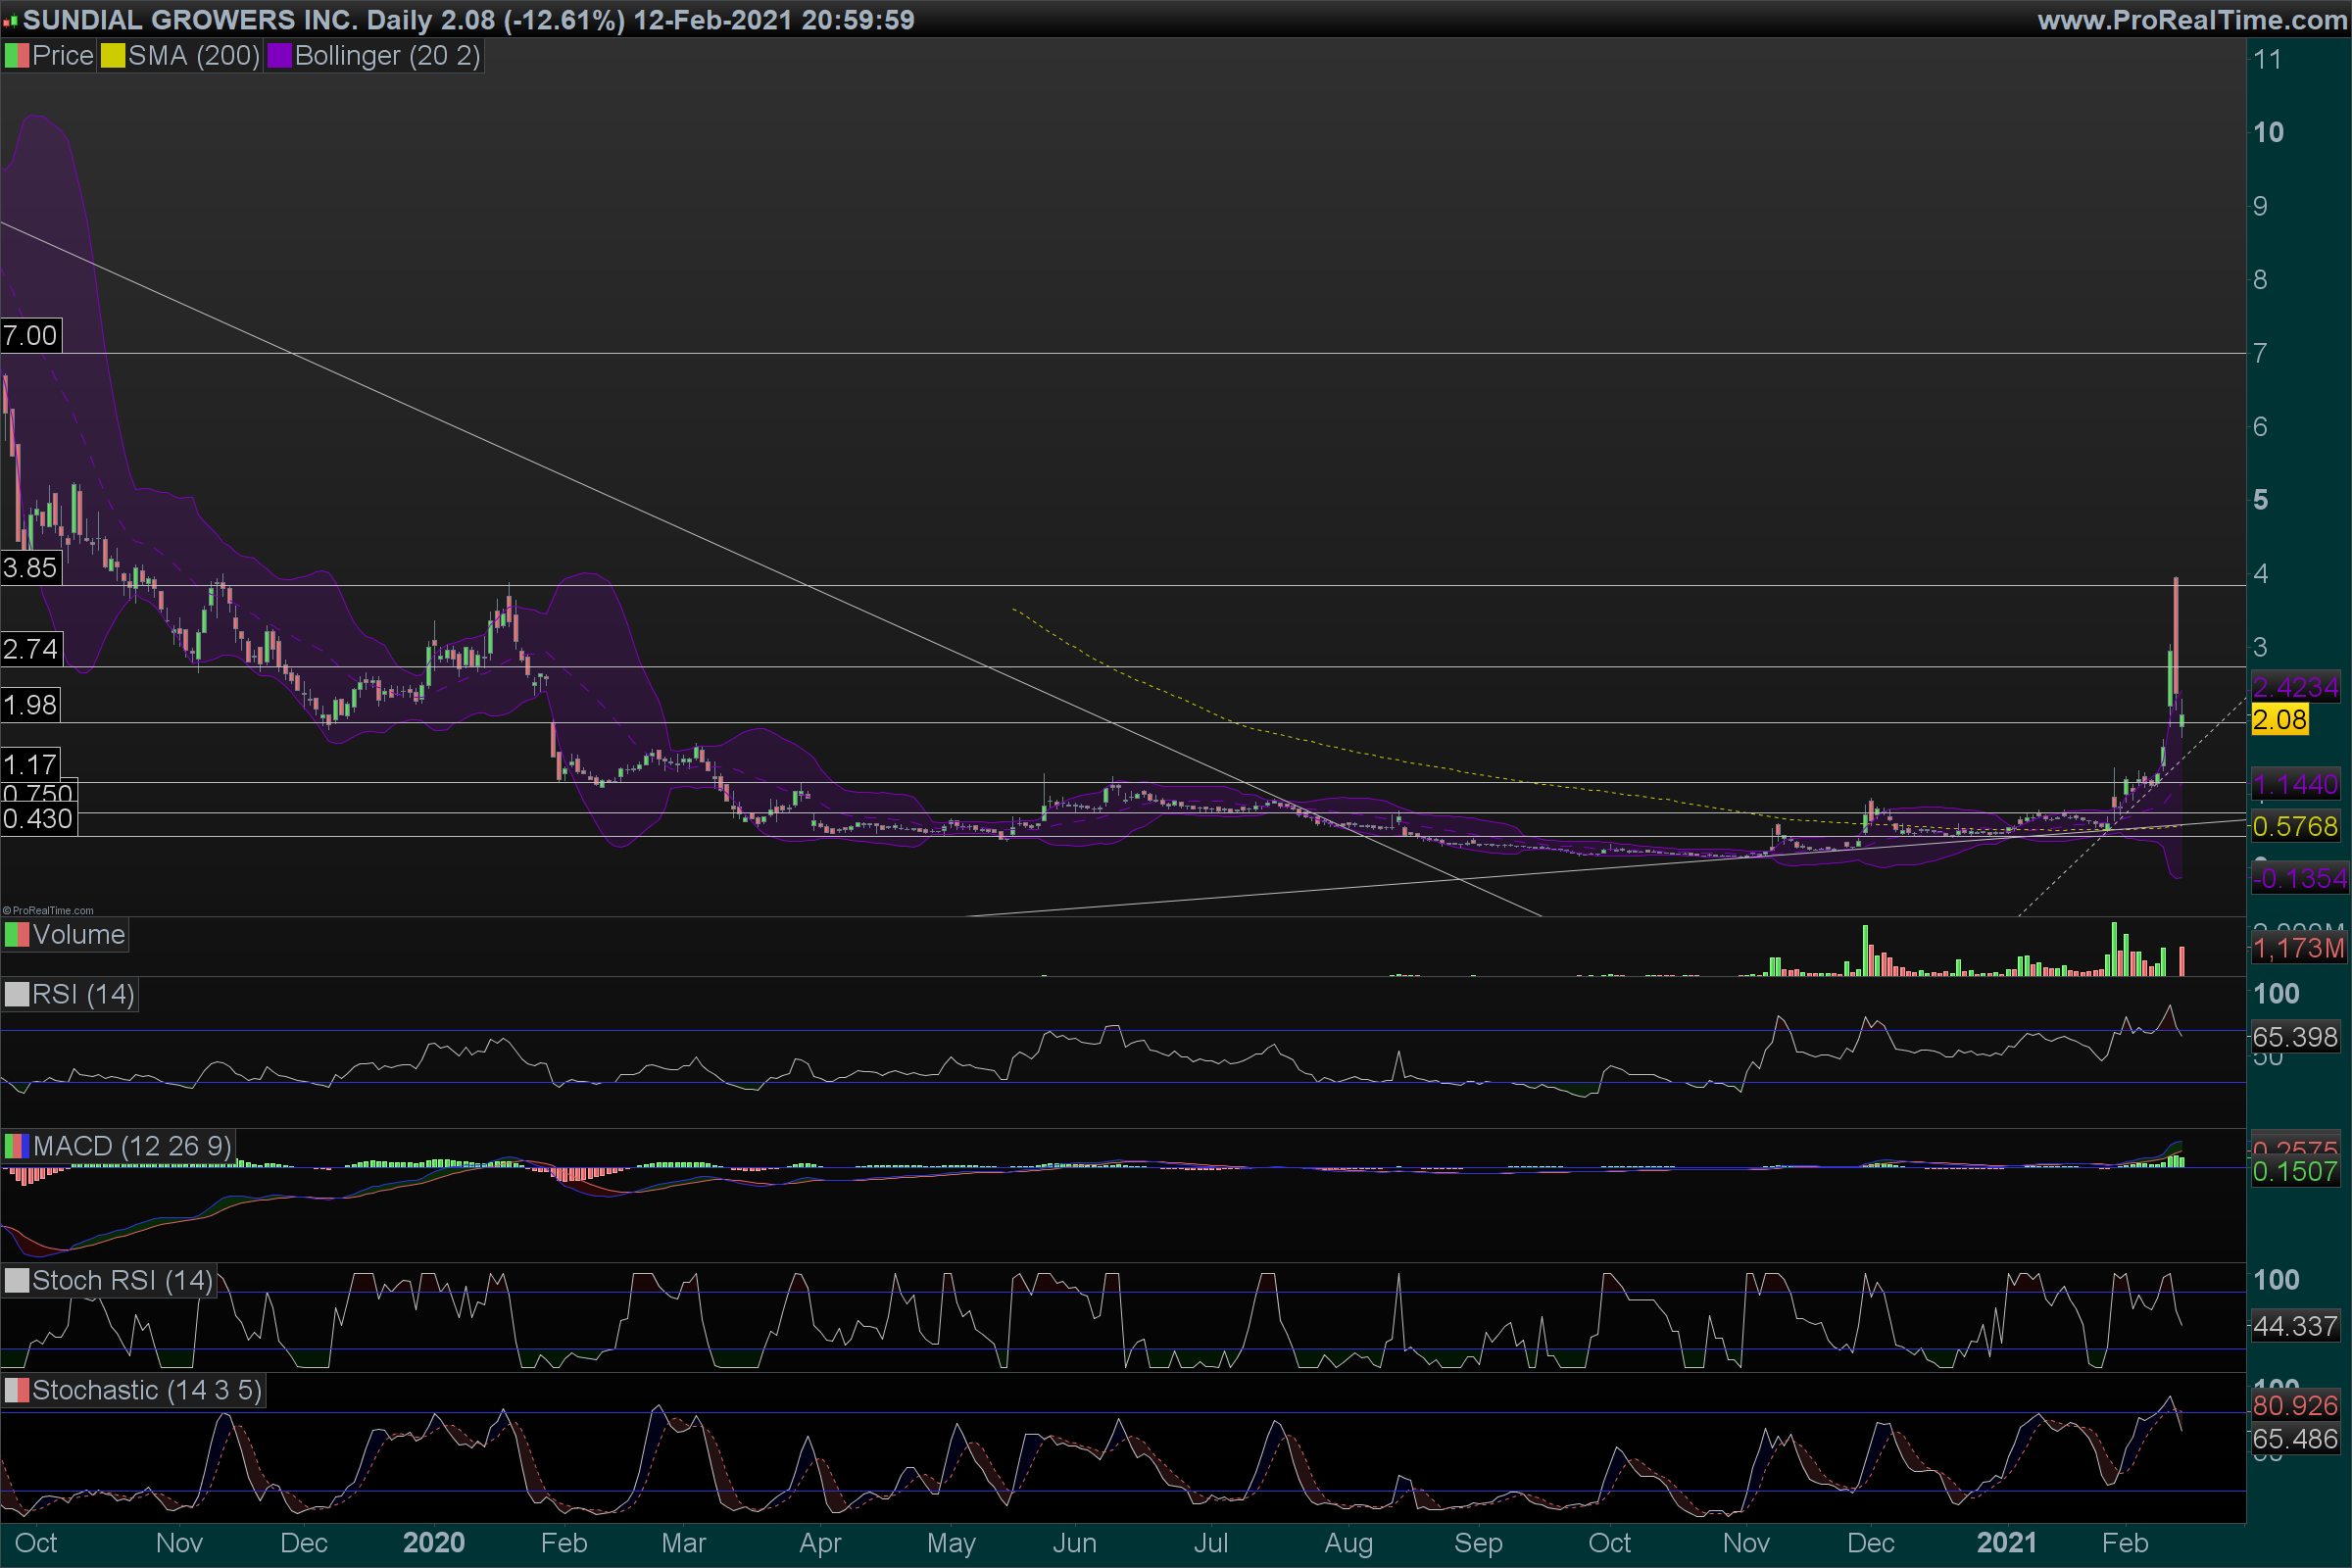Select the 2.74 horizontal level label

tap(30, 650)
